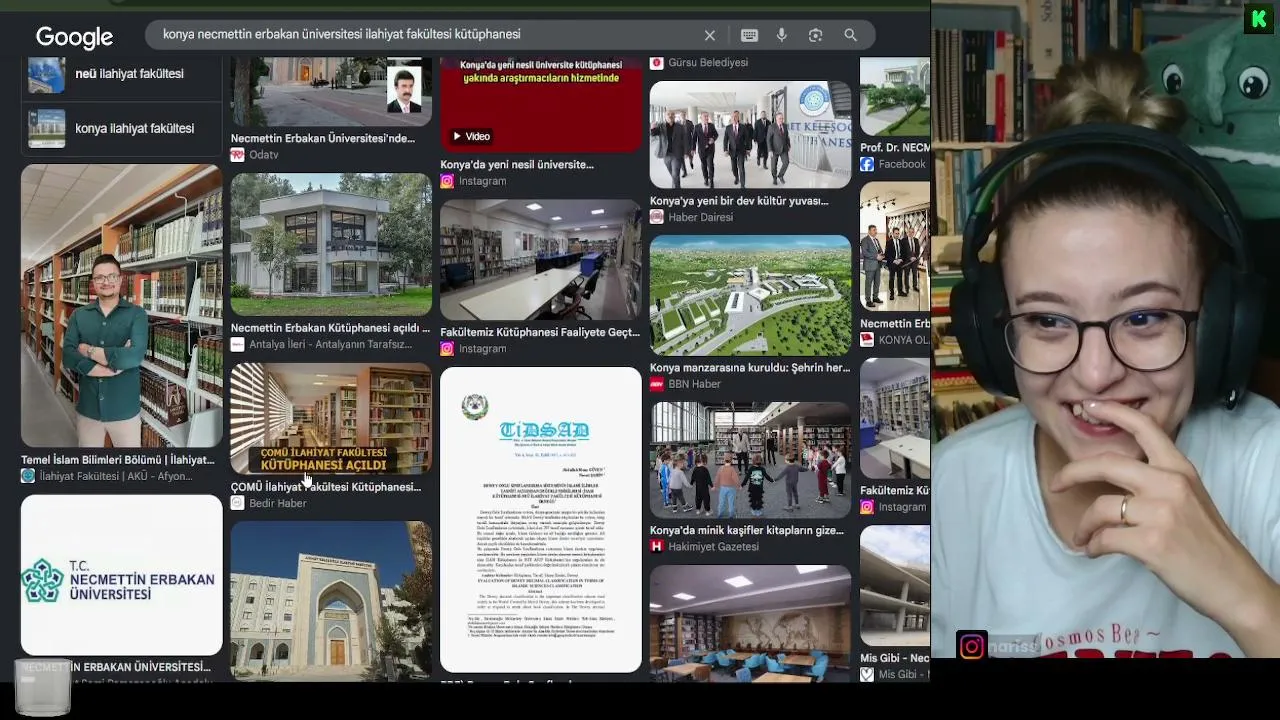Image resolution: width=1280 pixels, height=720 pixels.
Task: Click the Odatv source favicon
Action: point(238,155)
